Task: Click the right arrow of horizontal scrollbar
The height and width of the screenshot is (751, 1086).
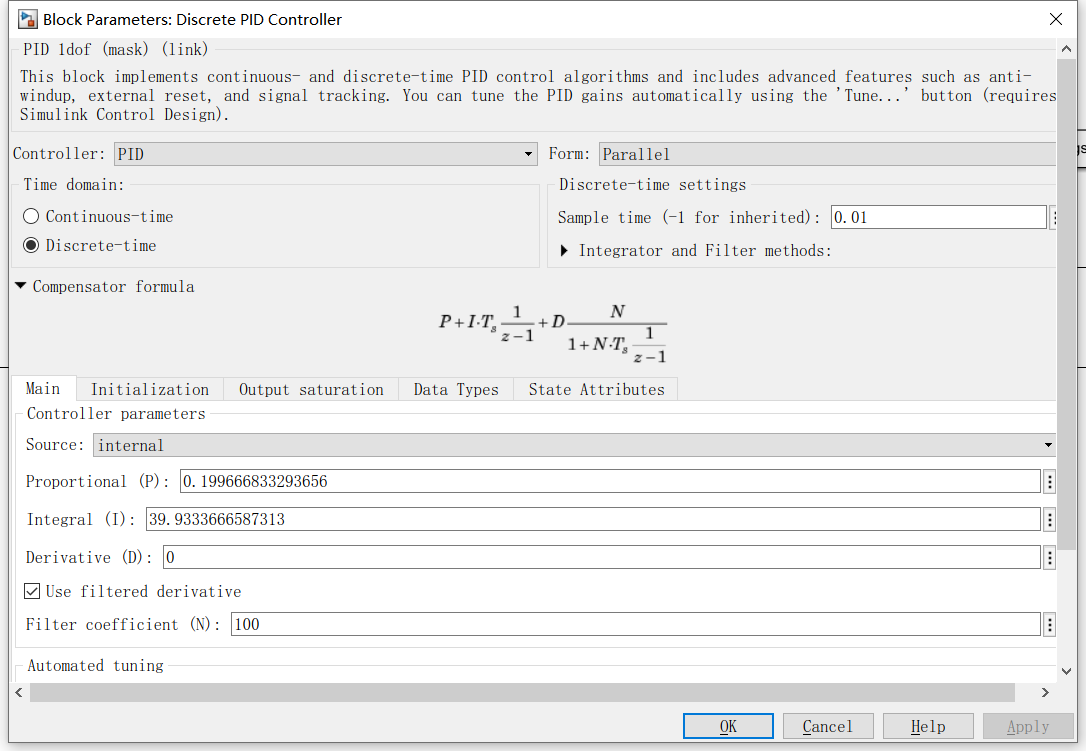Action: coord(1045,693)
